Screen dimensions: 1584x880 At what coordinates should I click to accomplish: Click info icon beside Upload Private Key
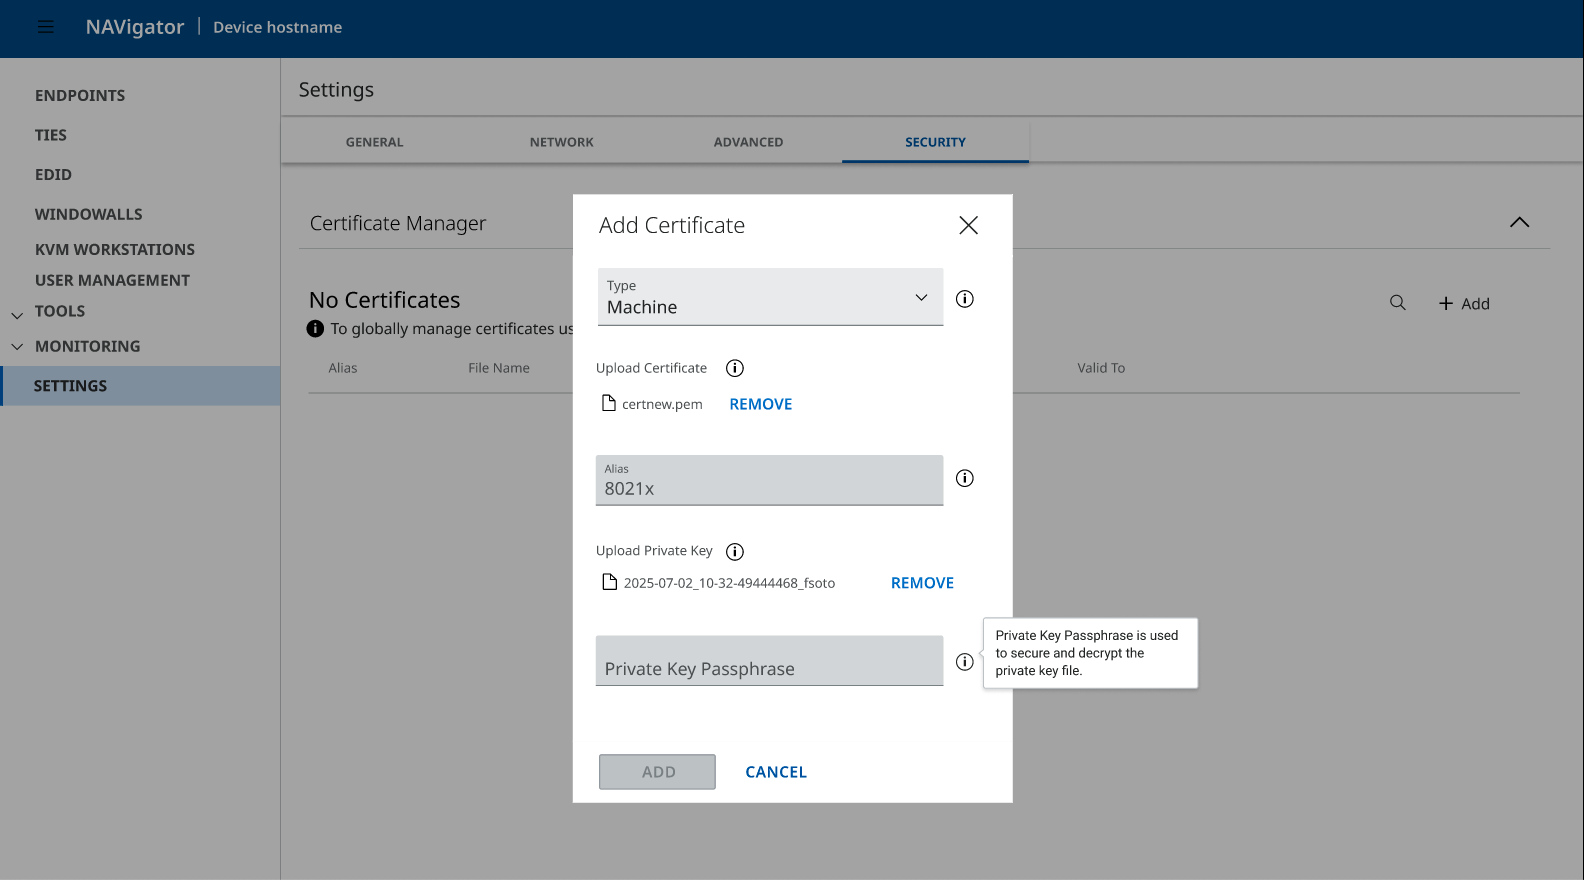[735, 551]
